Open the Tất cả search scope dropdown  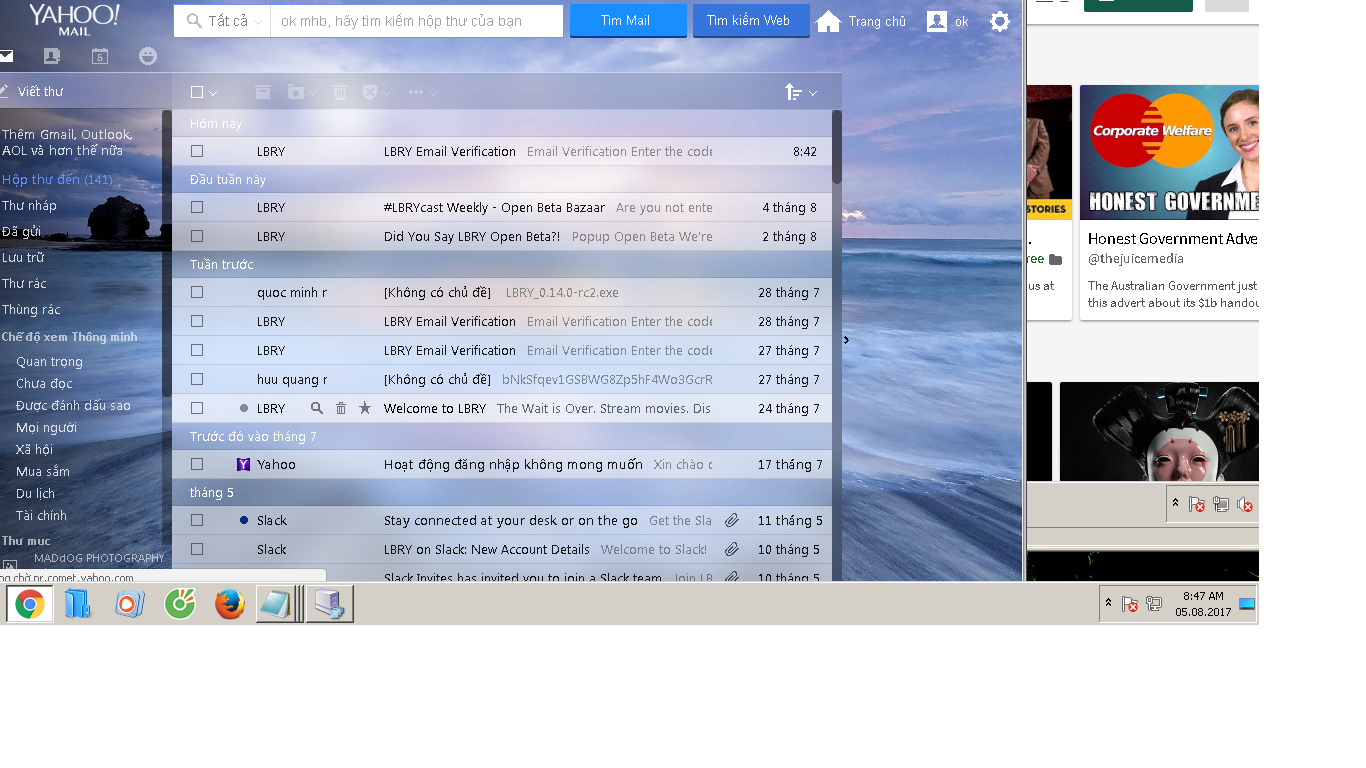226,21
